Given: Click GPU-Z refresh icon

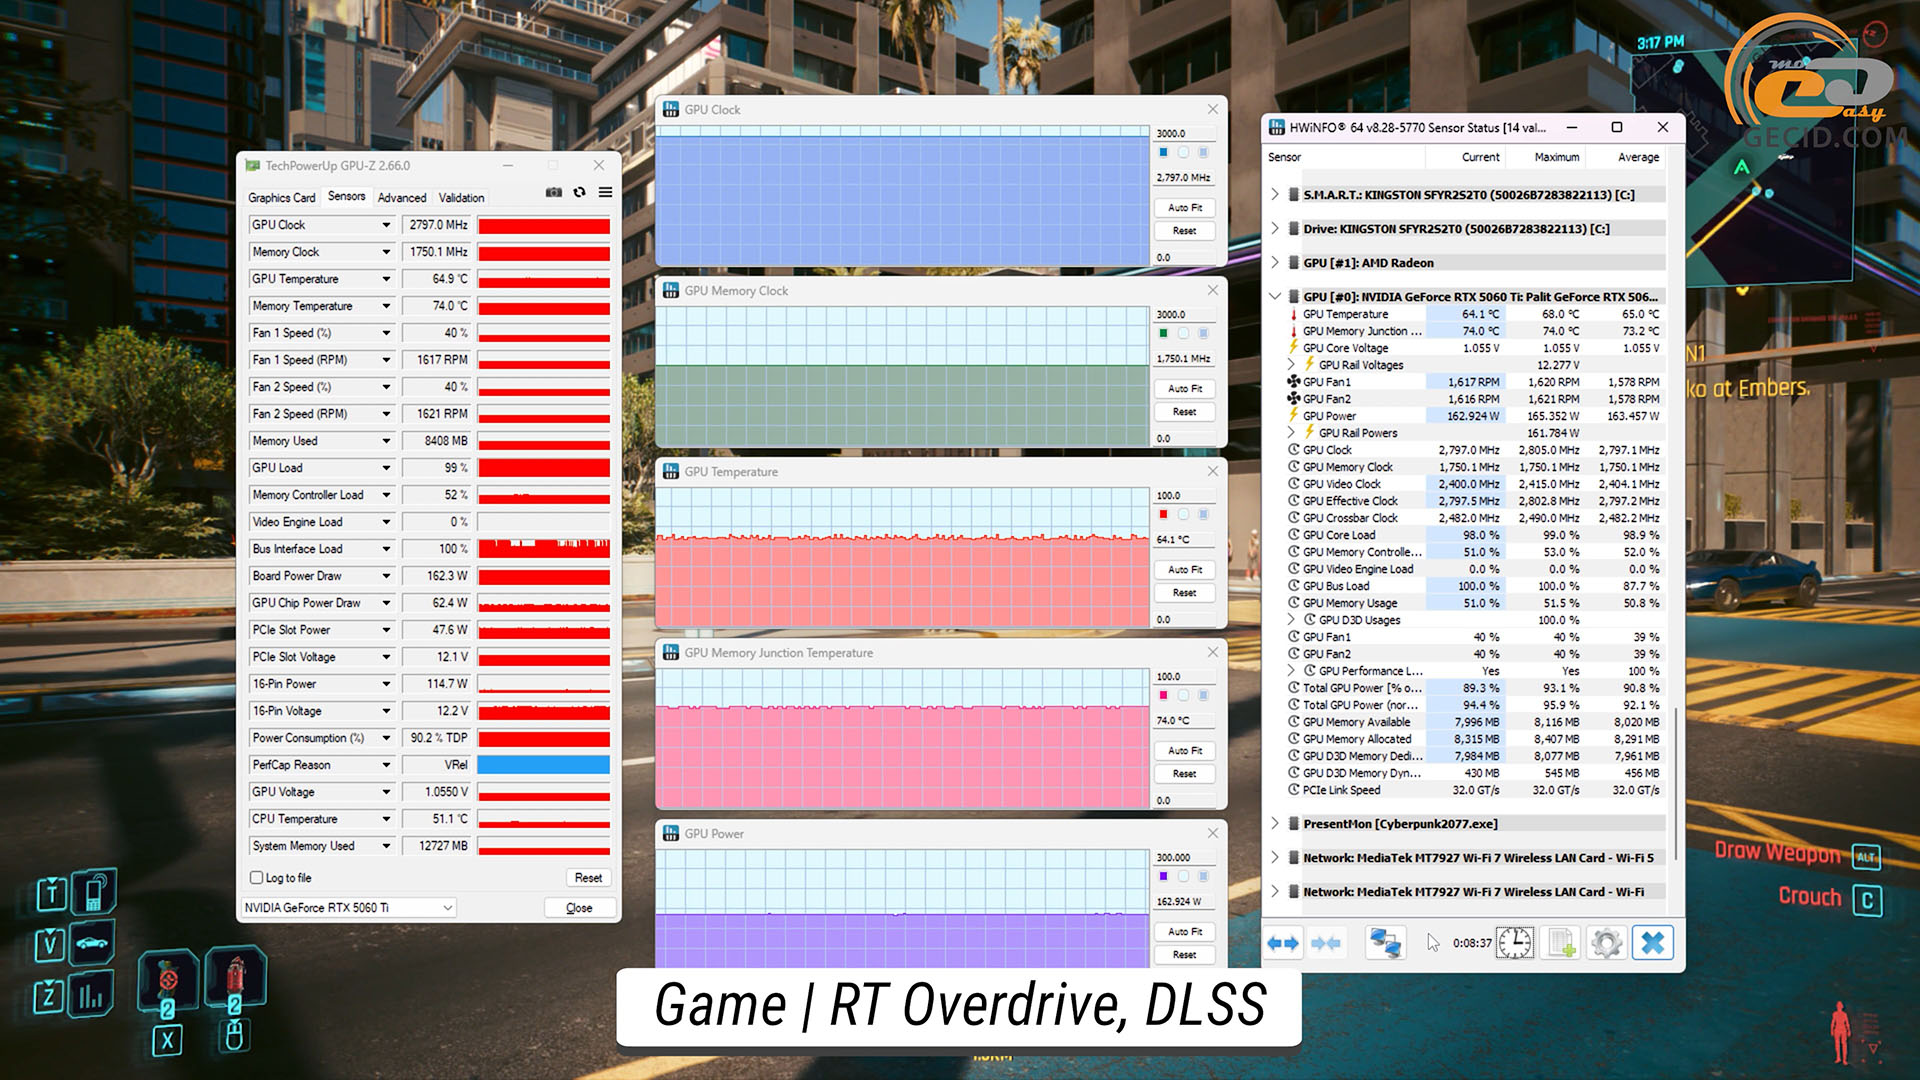Looking at the screenshot, I should tap(579, 192).
